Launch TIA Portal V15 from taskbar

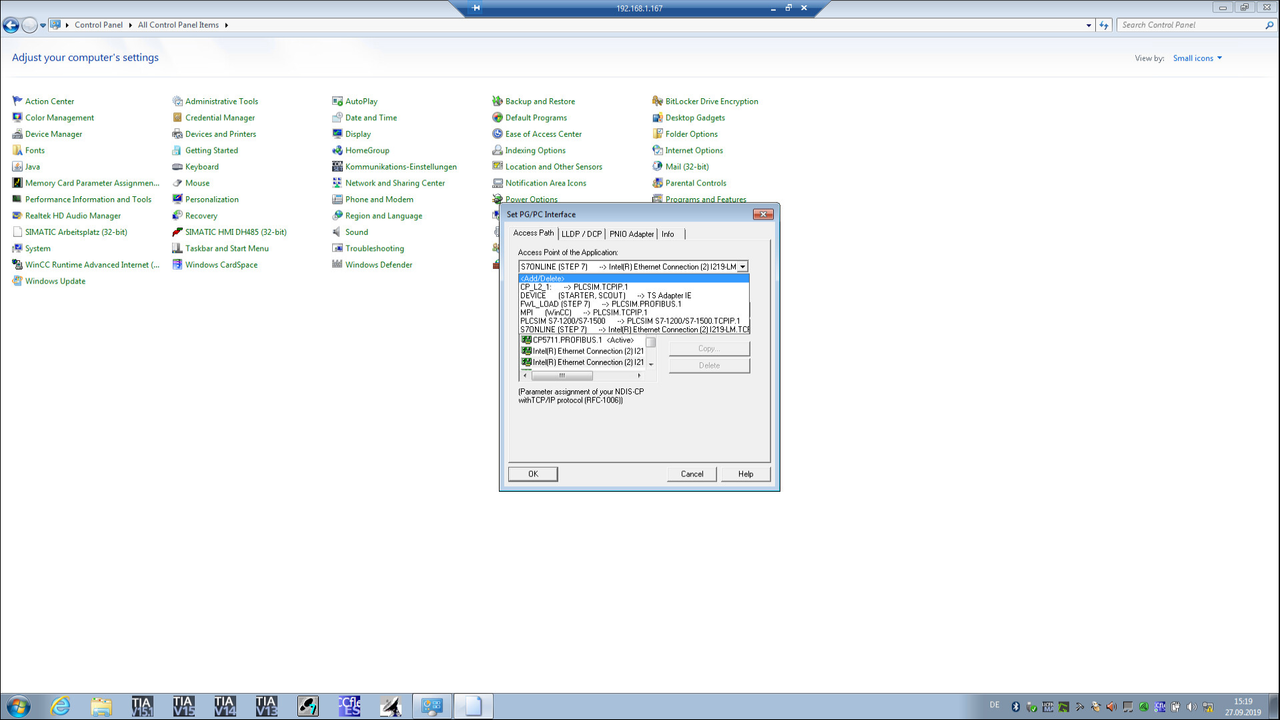click(x=183, y=706)
